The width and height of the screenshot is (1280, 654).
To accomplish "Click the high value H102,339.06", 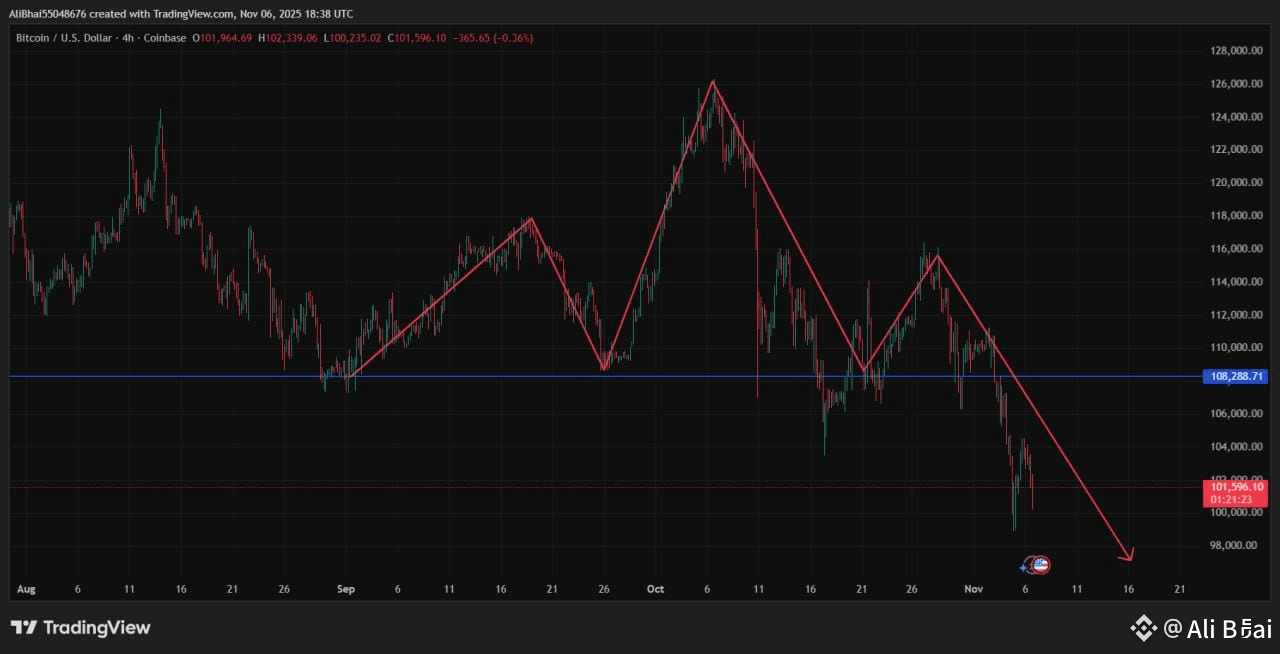I will [288, 38].
